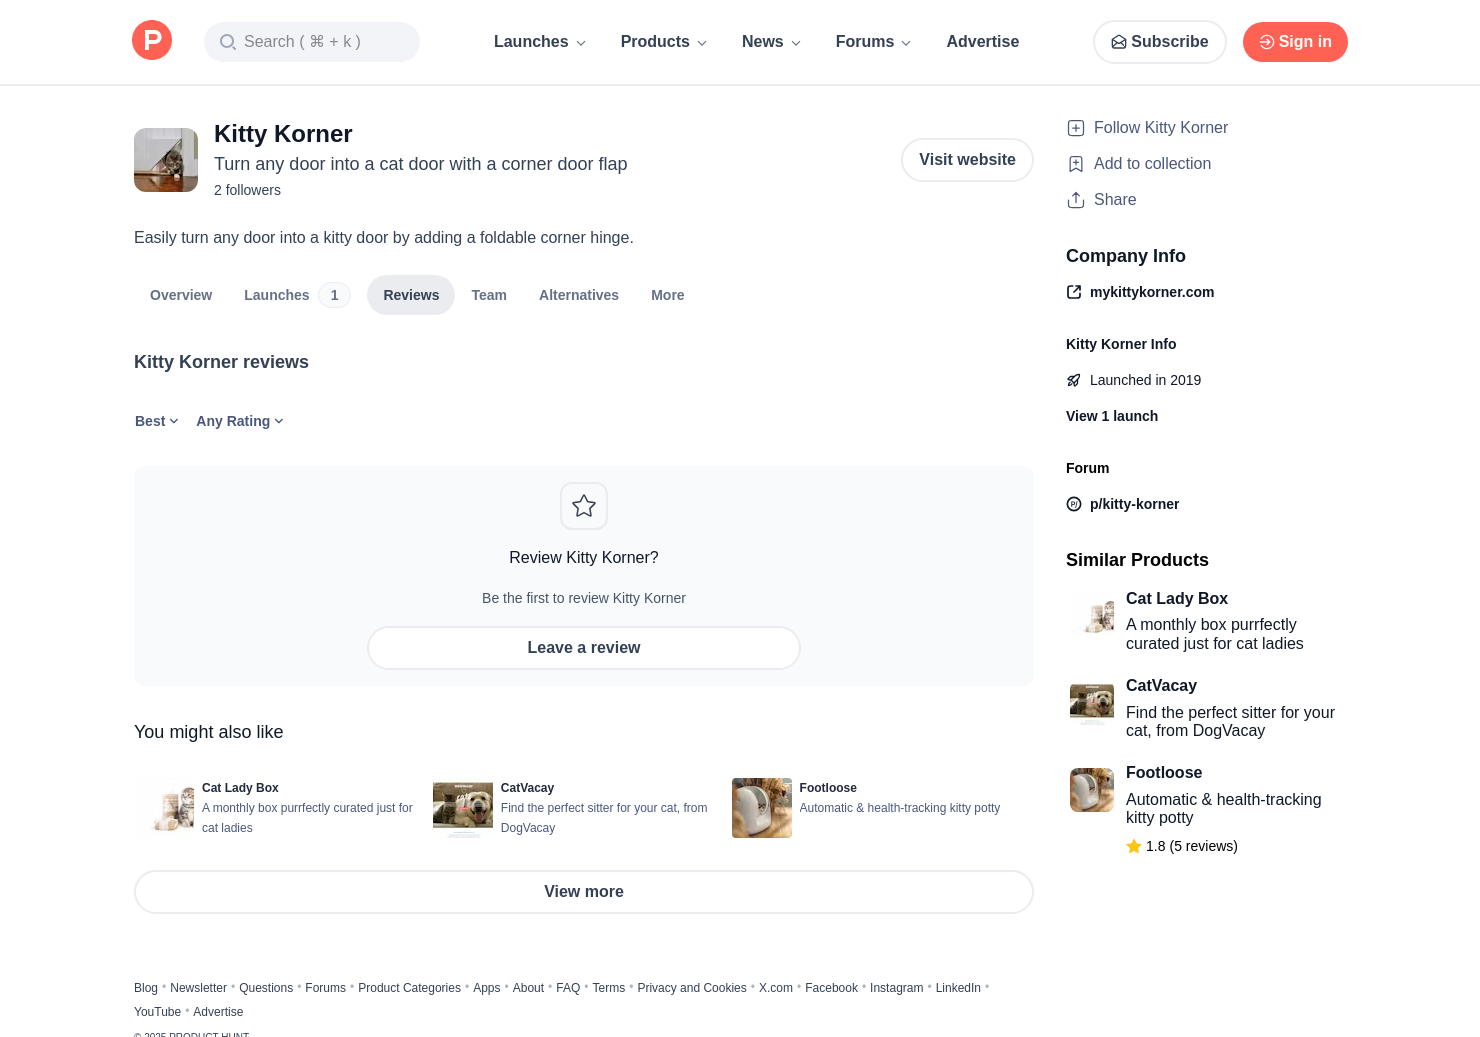Open the More tab dropdown
This screenshot has width=1480, height=1037.
click(x=668, y=295)
